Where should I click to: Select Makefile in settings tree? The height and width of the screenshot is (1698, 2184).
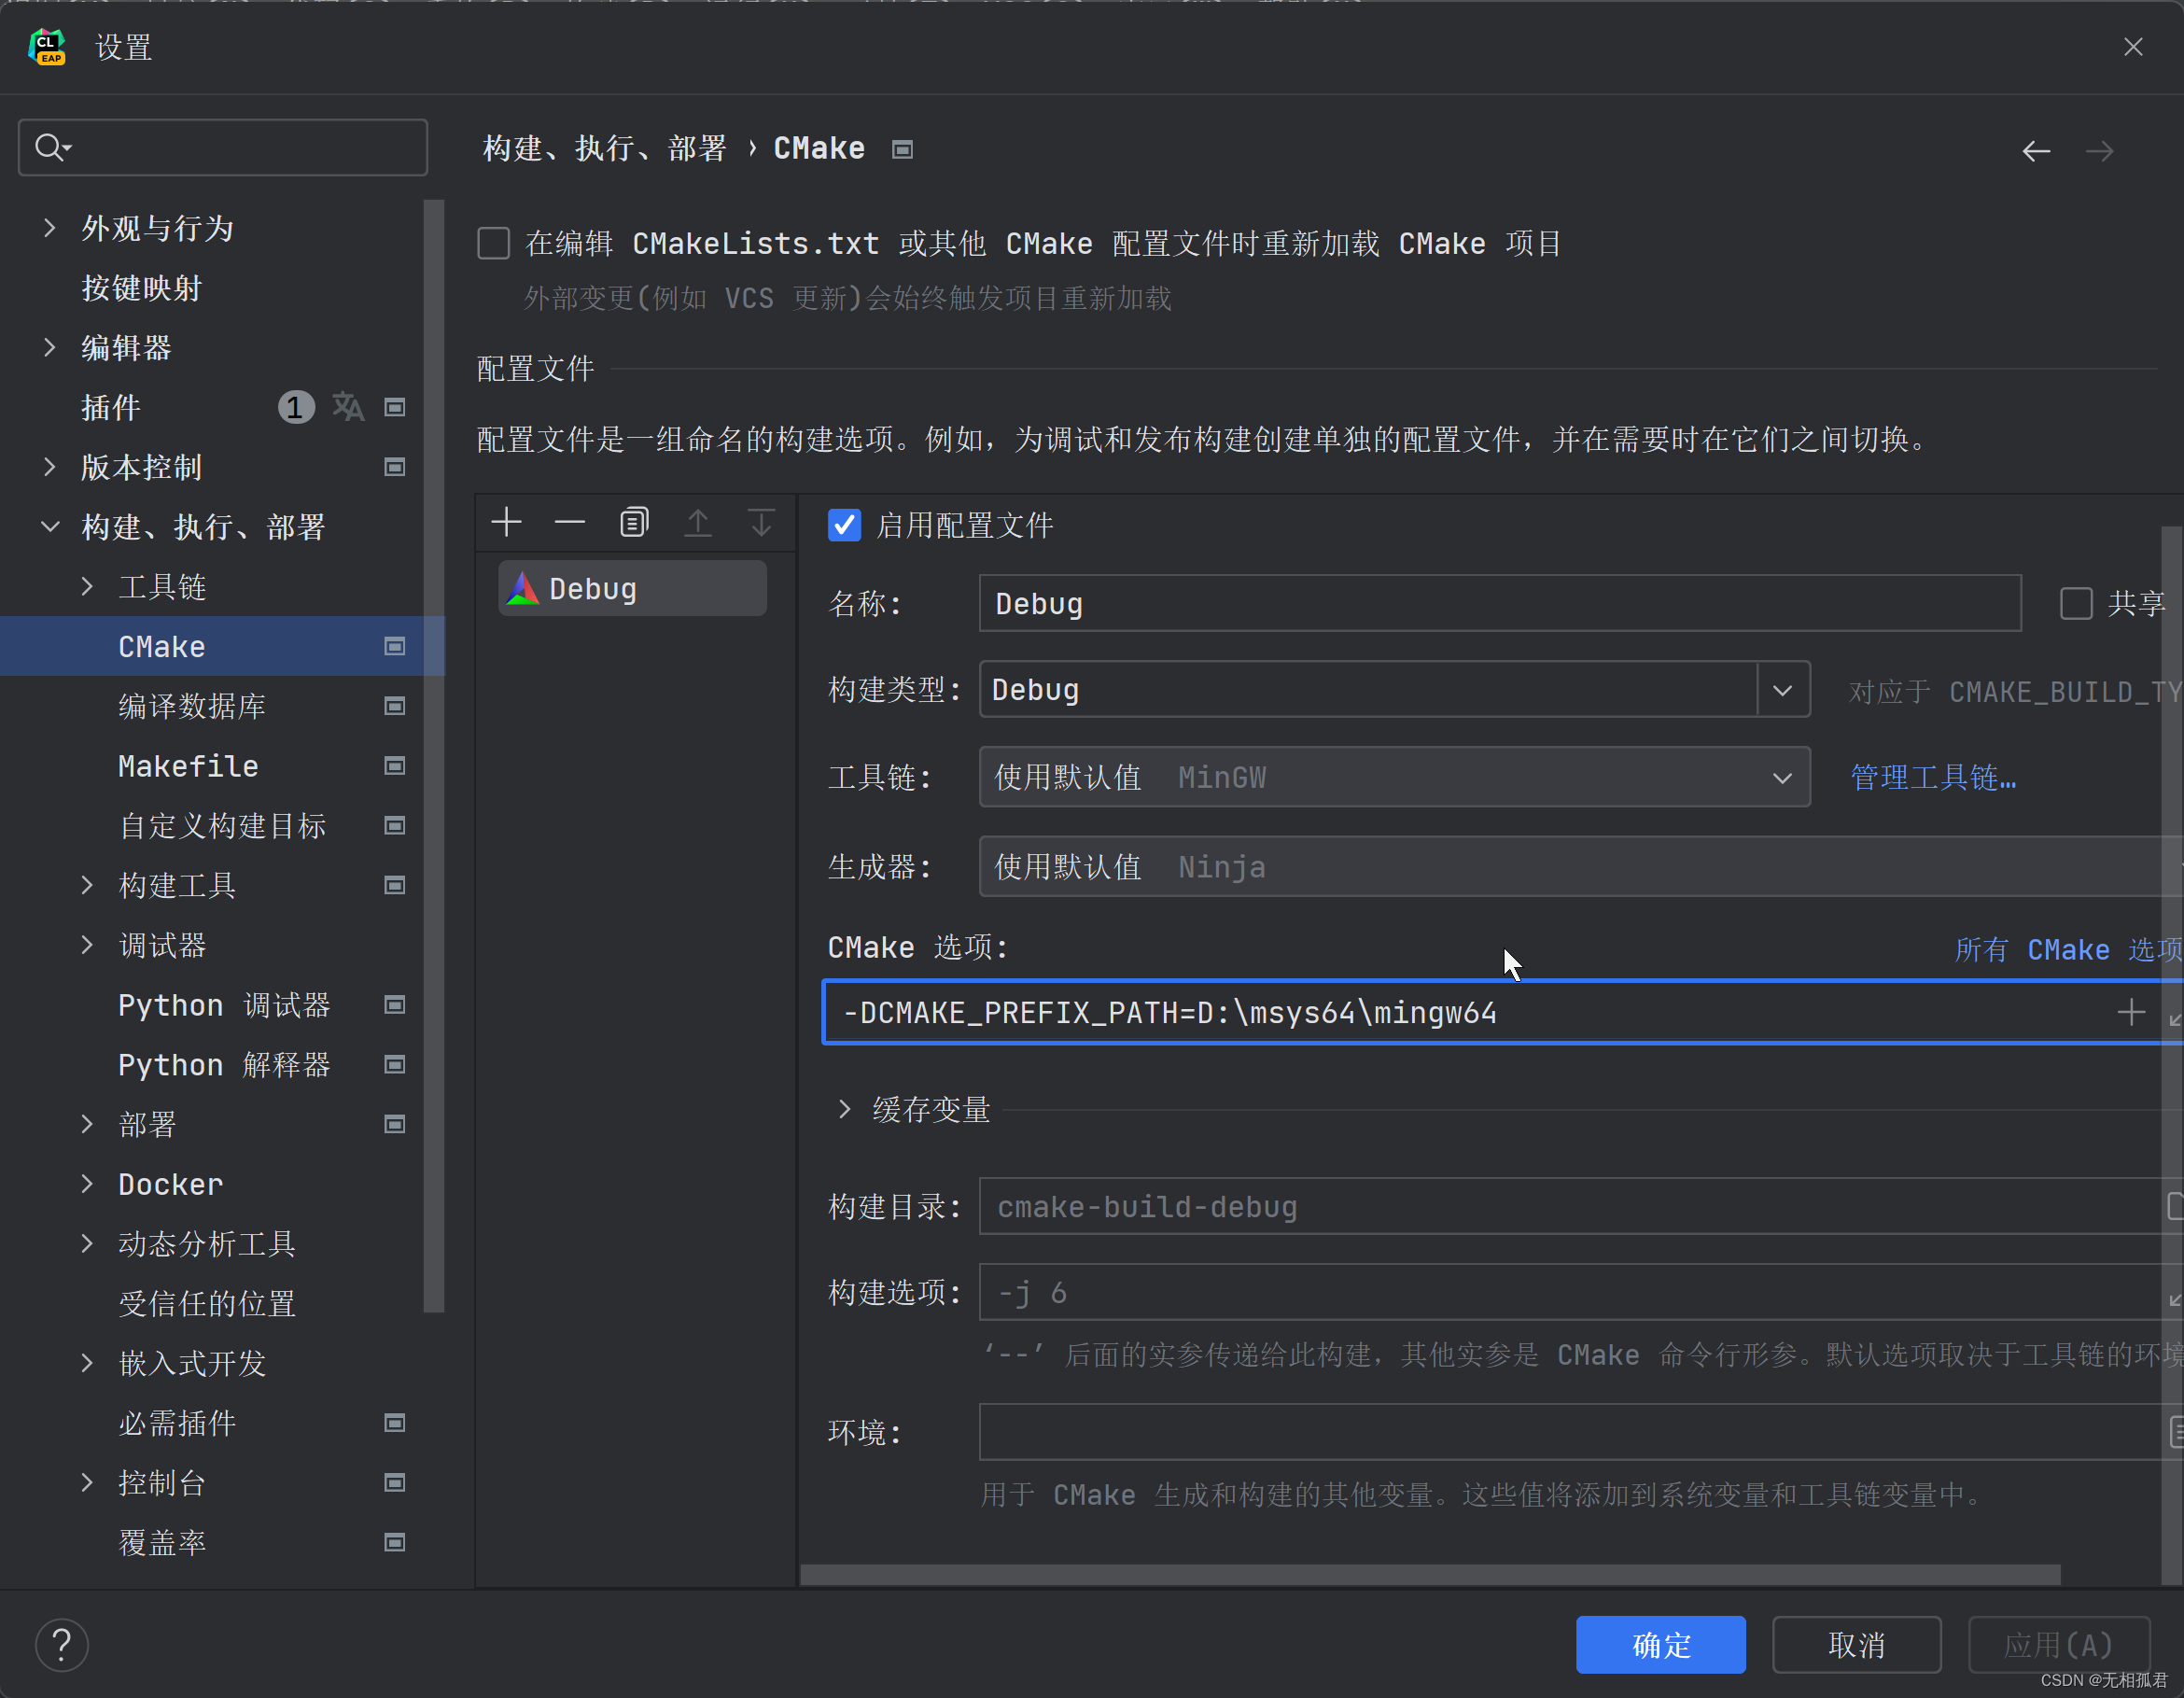[188, 766]
